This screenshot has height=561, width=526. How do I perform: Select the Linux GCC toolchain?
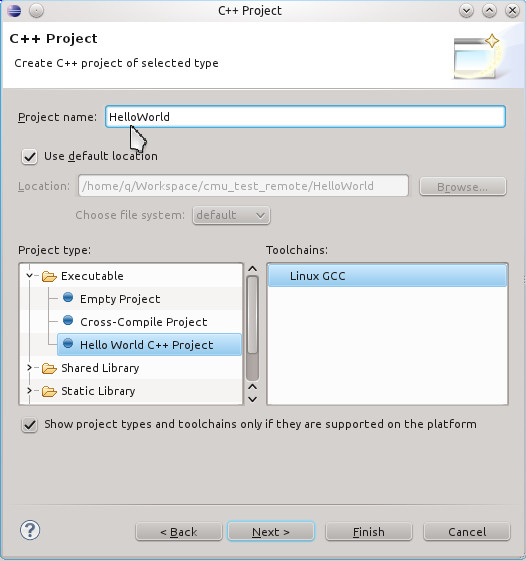coord(387,276)
